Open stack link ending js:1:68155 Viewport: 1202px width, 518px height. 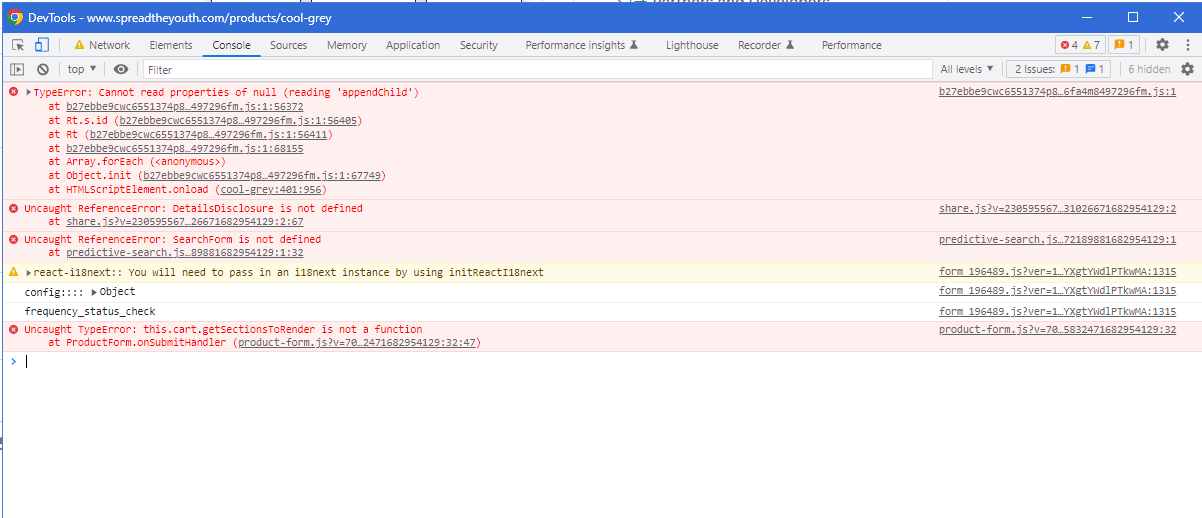[185, 148]
